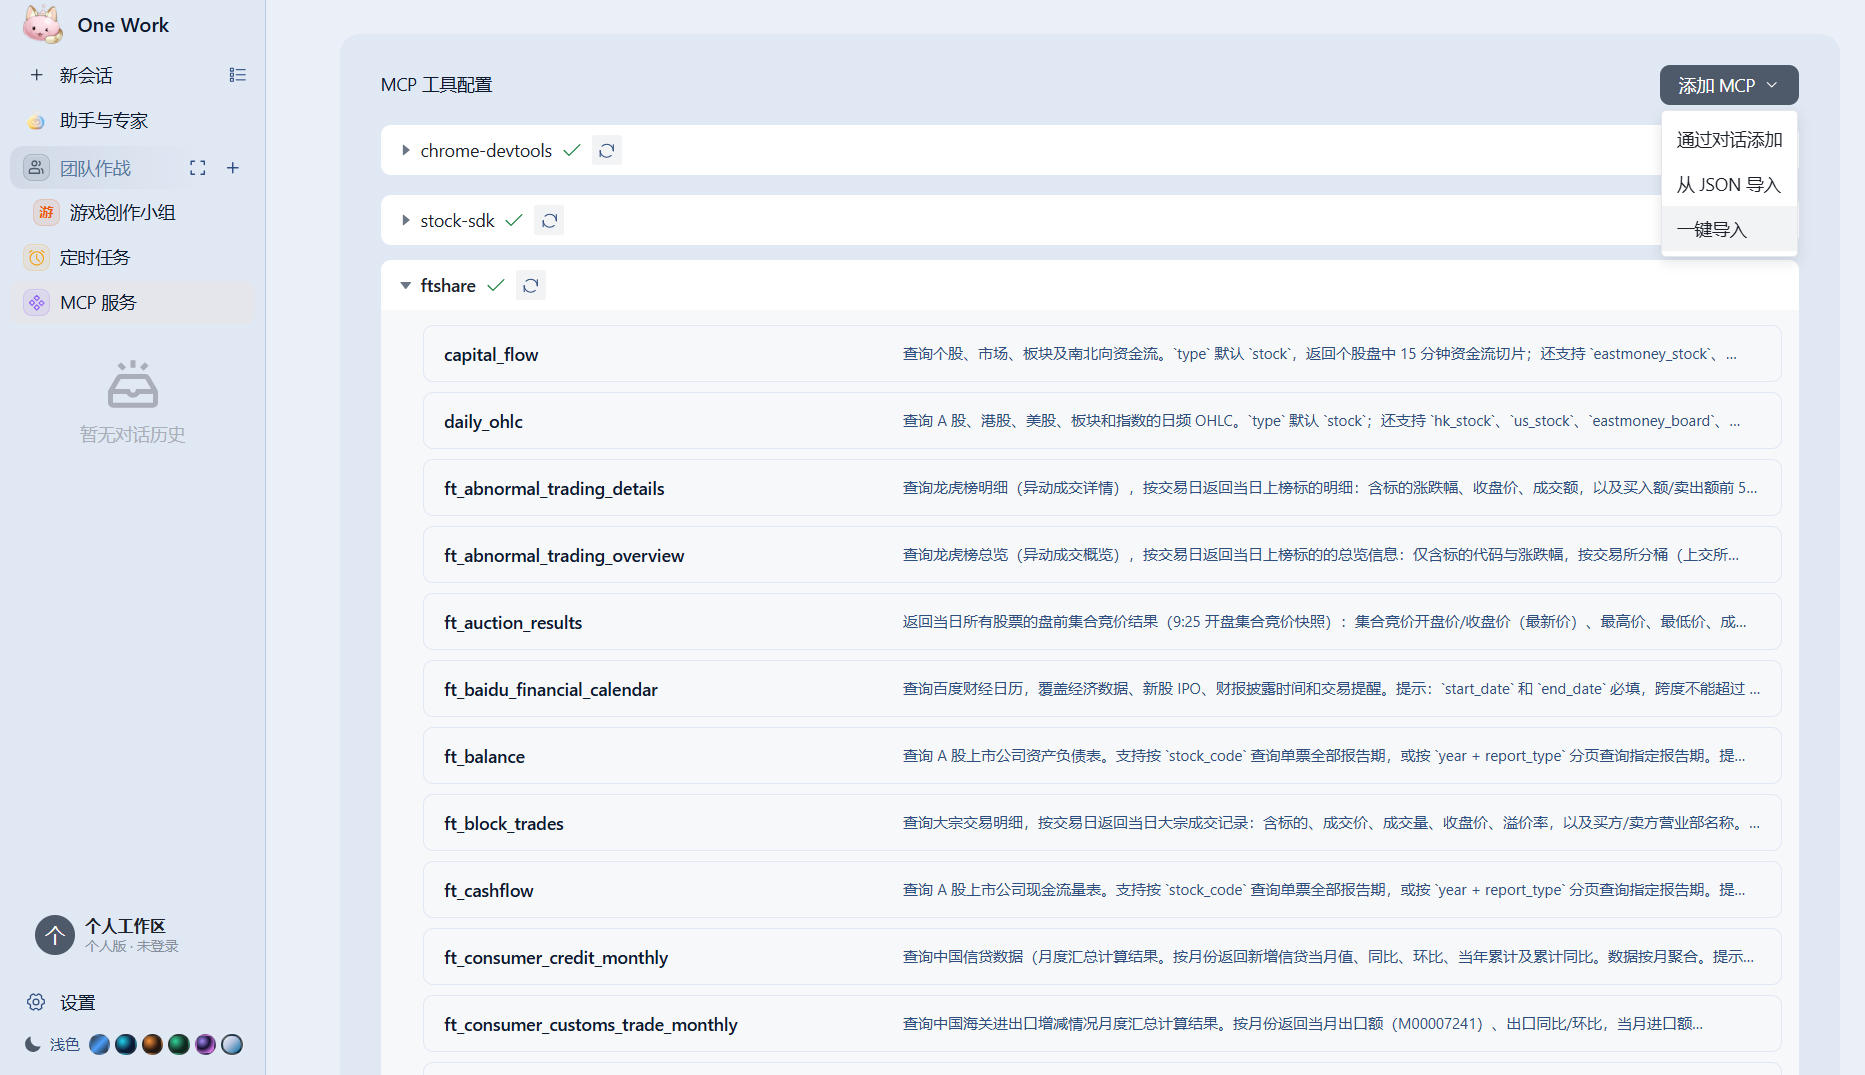This screenshot has width=1865, height=1075.
Task: Pick the purple theme swatch
Action: point(205,1044)
